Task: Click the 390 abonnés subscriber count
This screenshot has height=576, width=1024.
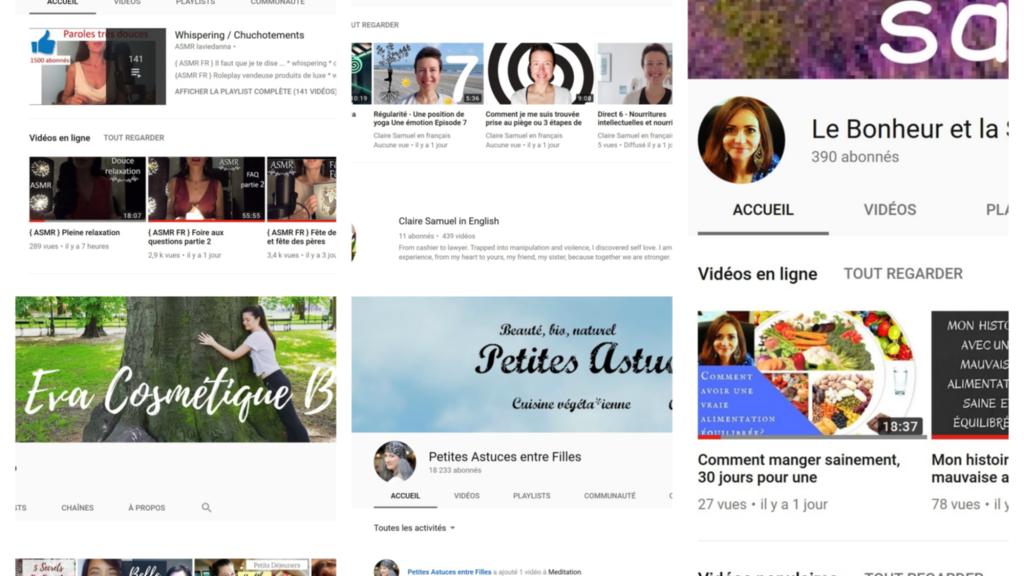Action: [855, 157]
